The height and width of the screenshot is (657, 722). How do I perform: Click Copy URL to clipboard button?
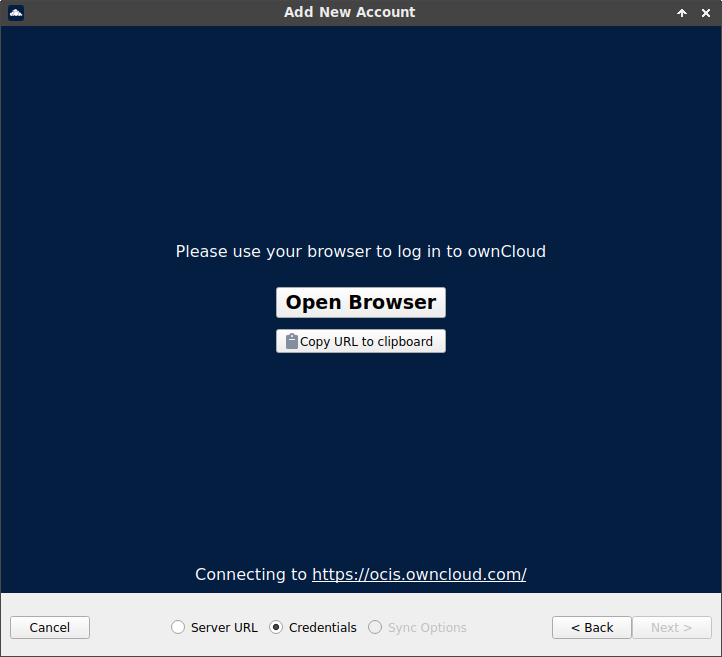pos(361,341)
